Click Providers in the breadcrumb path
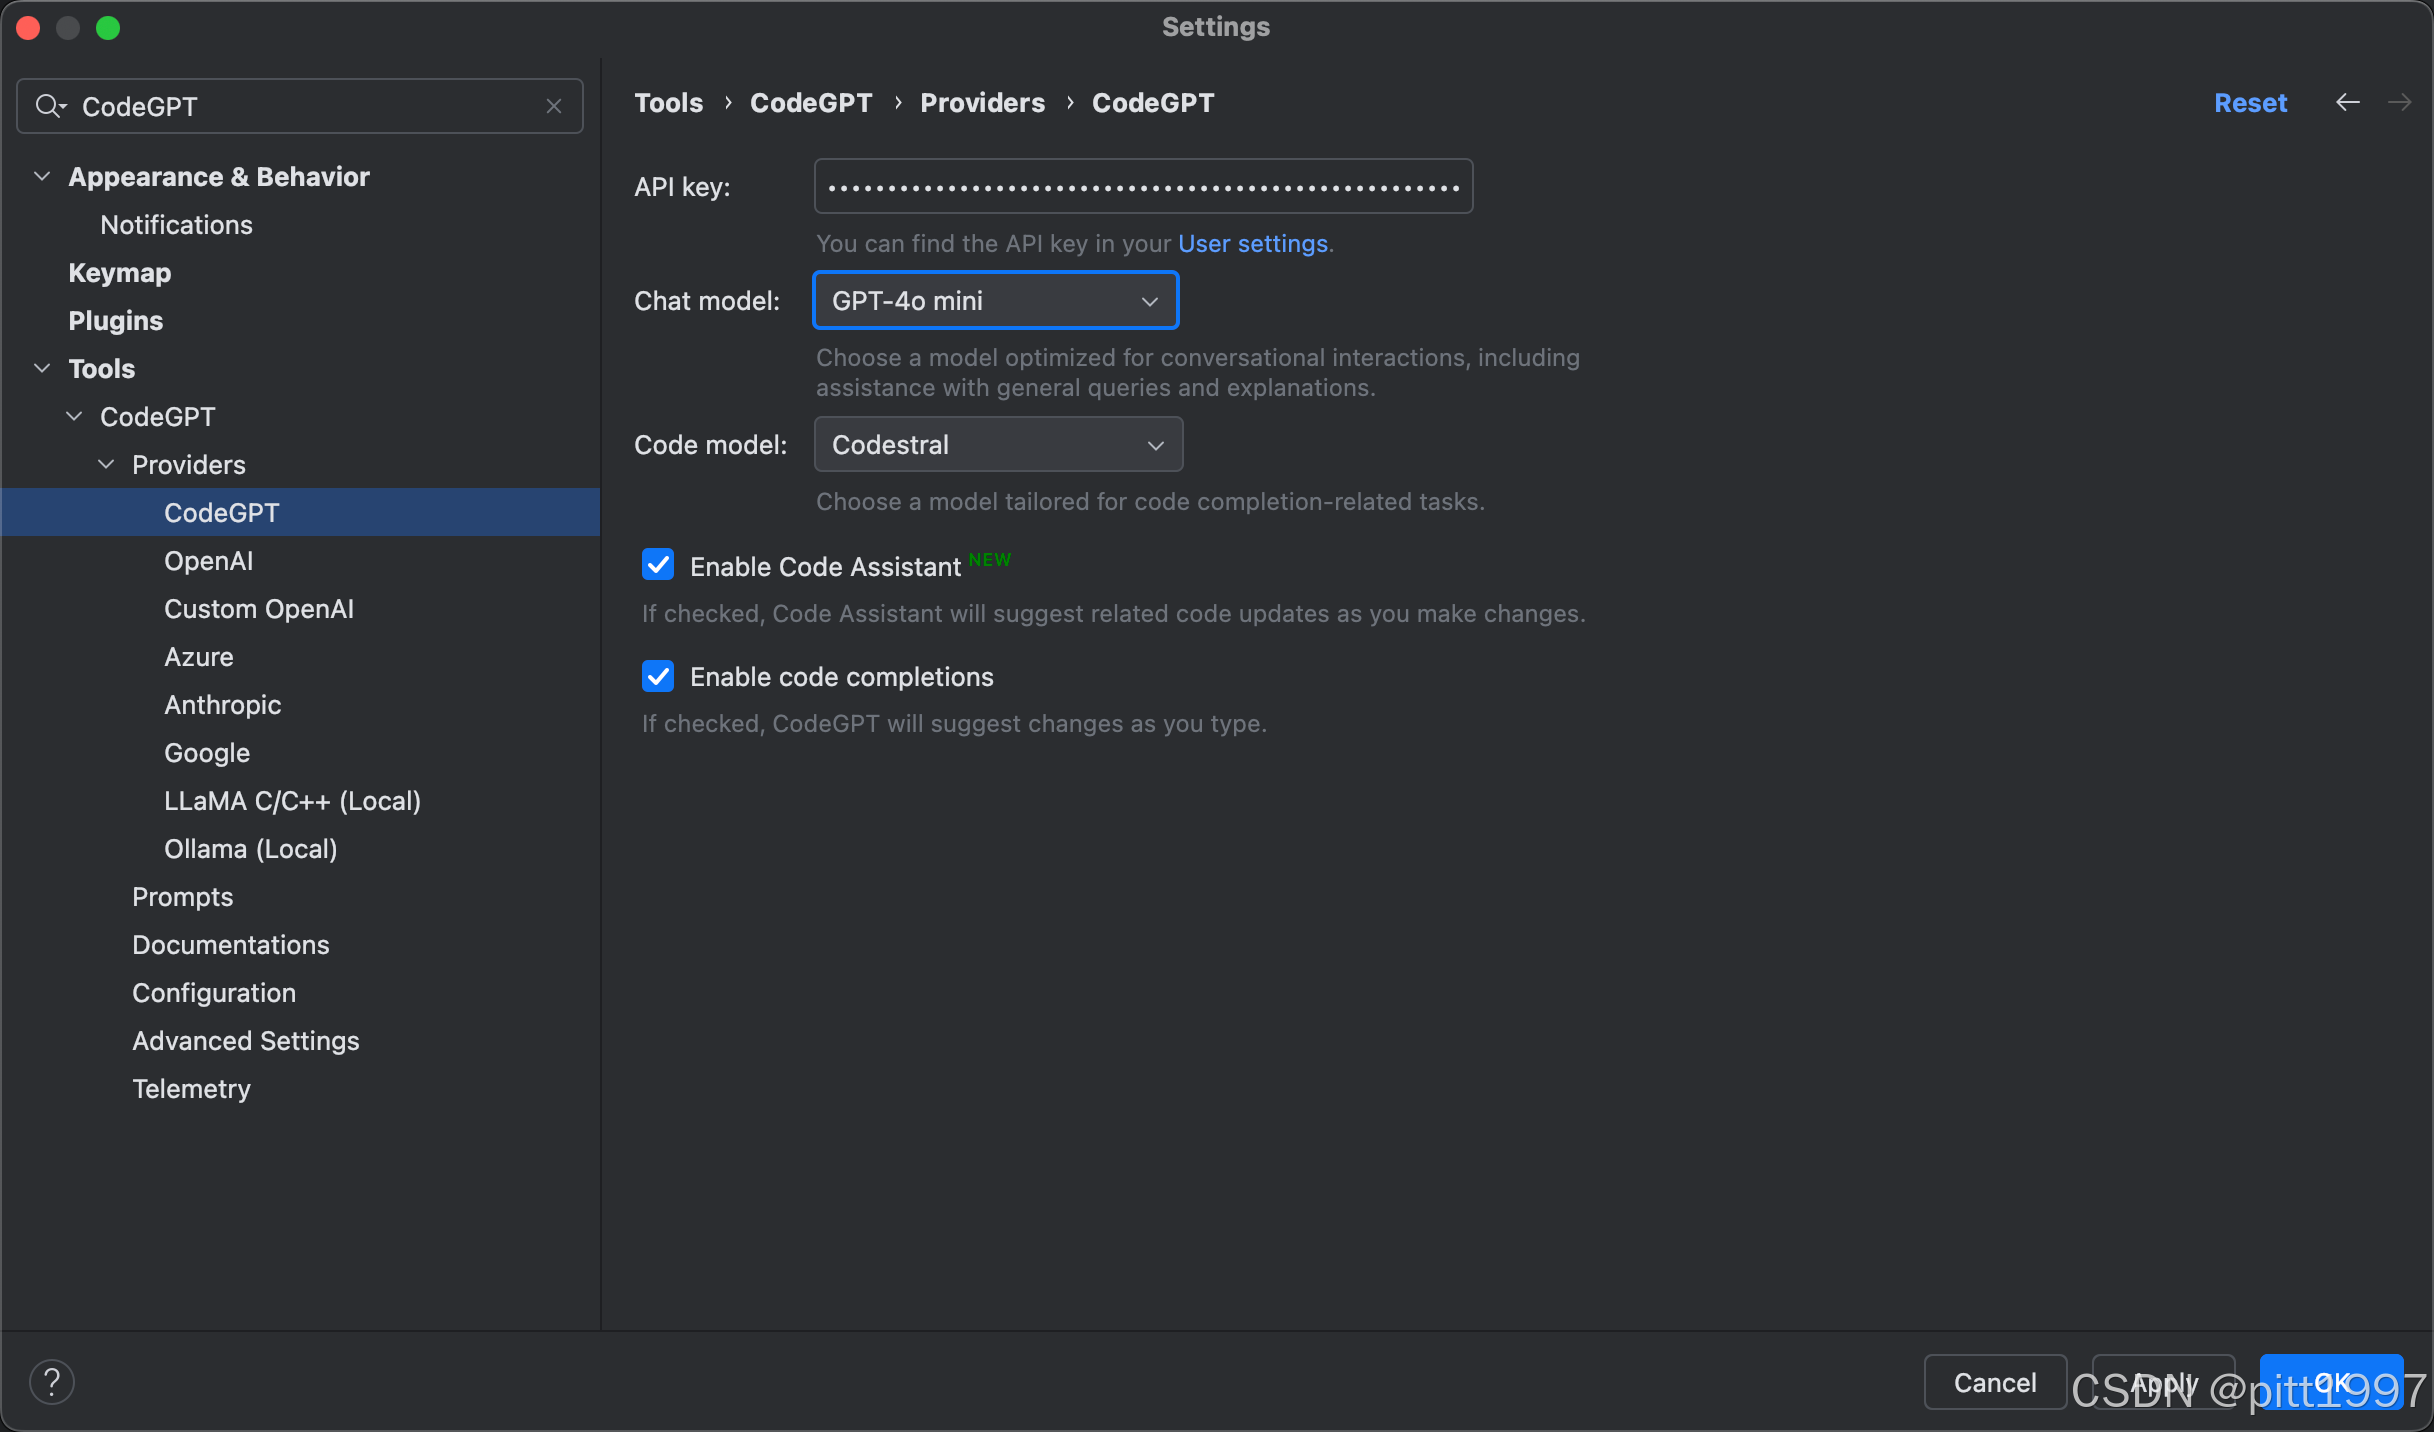 (x=982, y=103)
